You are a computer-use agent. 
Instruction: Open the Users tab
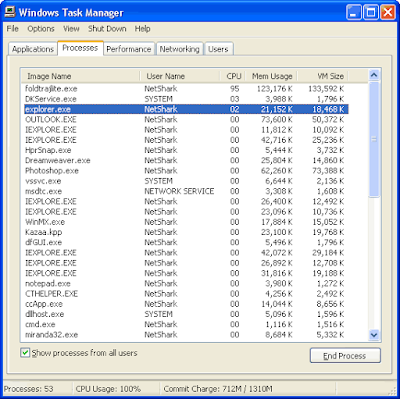coord(218,49)
